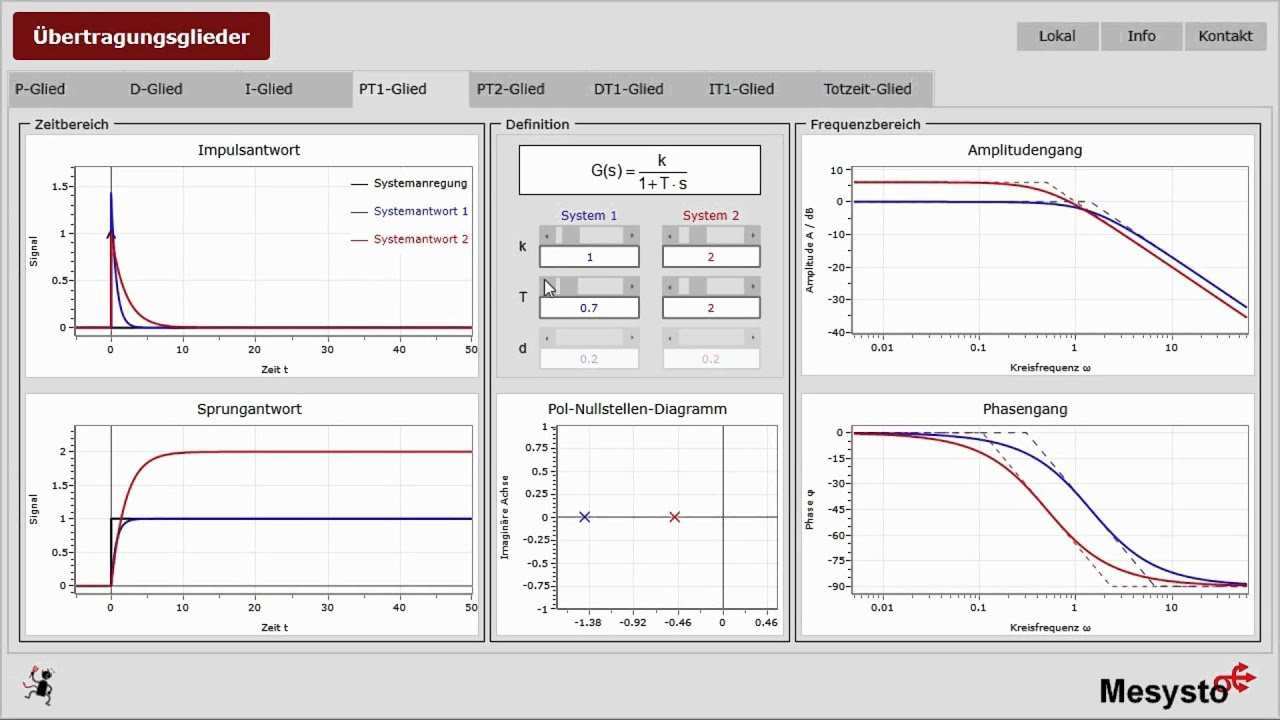Screen dimensions: 1280x720
Task: Show the DT1-Glied tab
Action: 628,89
